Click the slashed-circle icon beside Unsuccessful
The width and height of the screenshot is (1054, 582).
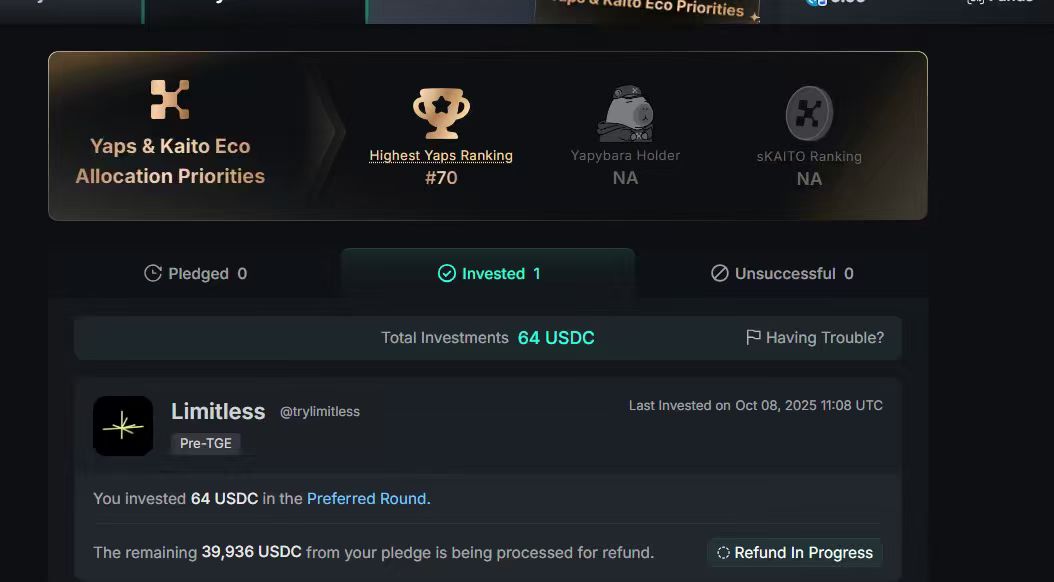click(719, 273)
